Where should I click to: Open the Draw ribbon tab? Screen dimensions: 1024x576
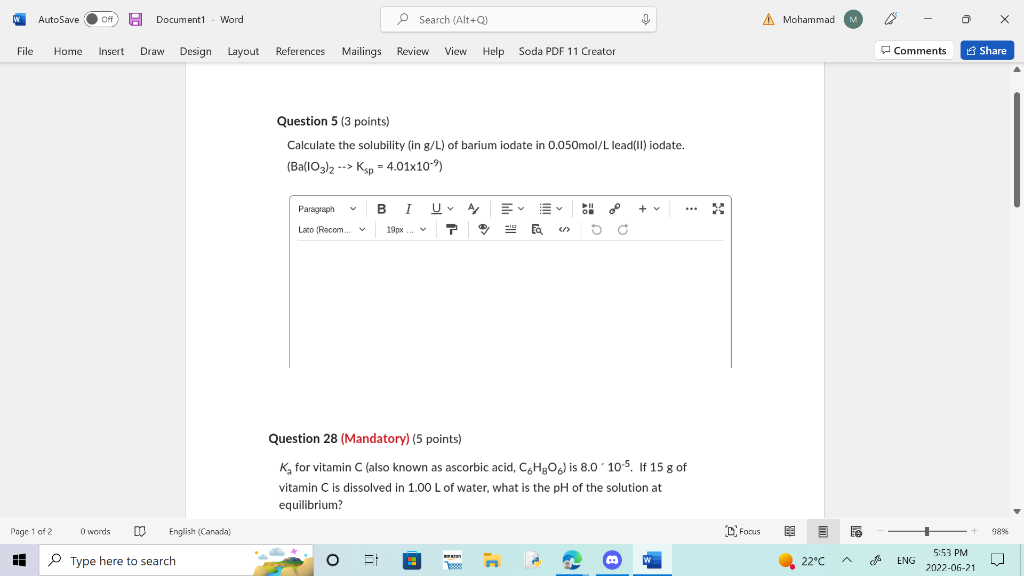coord(152,51)
